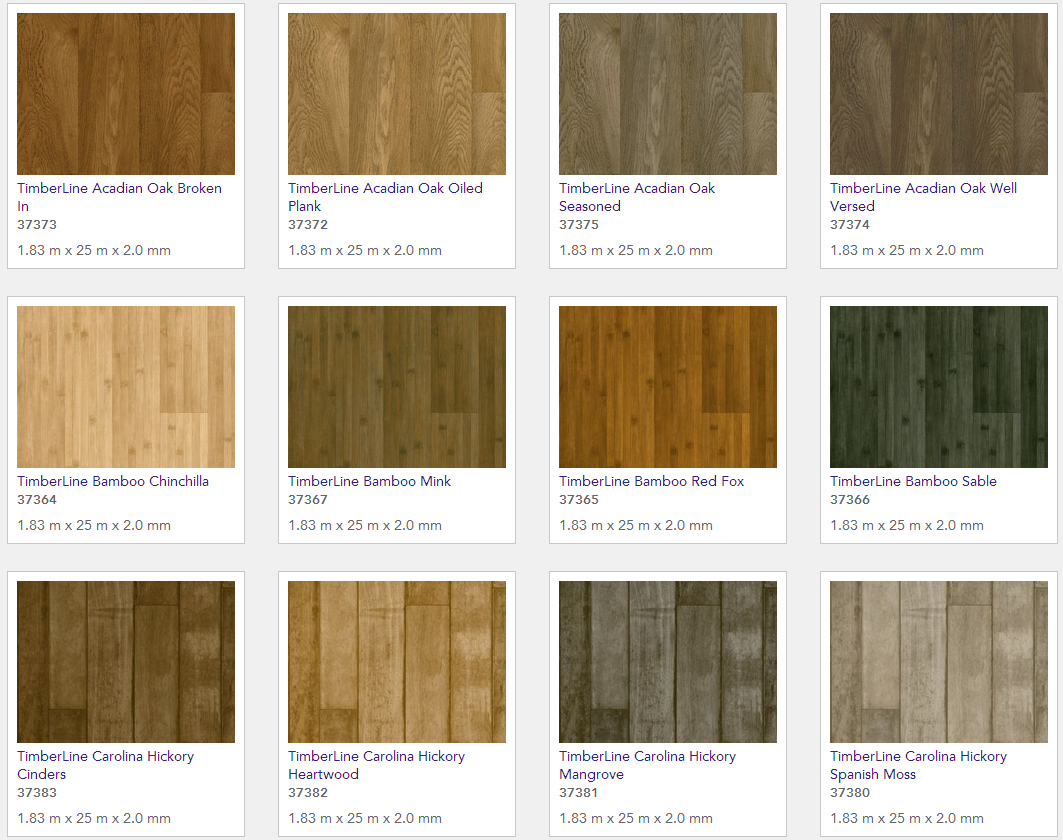Open the Bamboo Mink swatch image

click(397, 387)
